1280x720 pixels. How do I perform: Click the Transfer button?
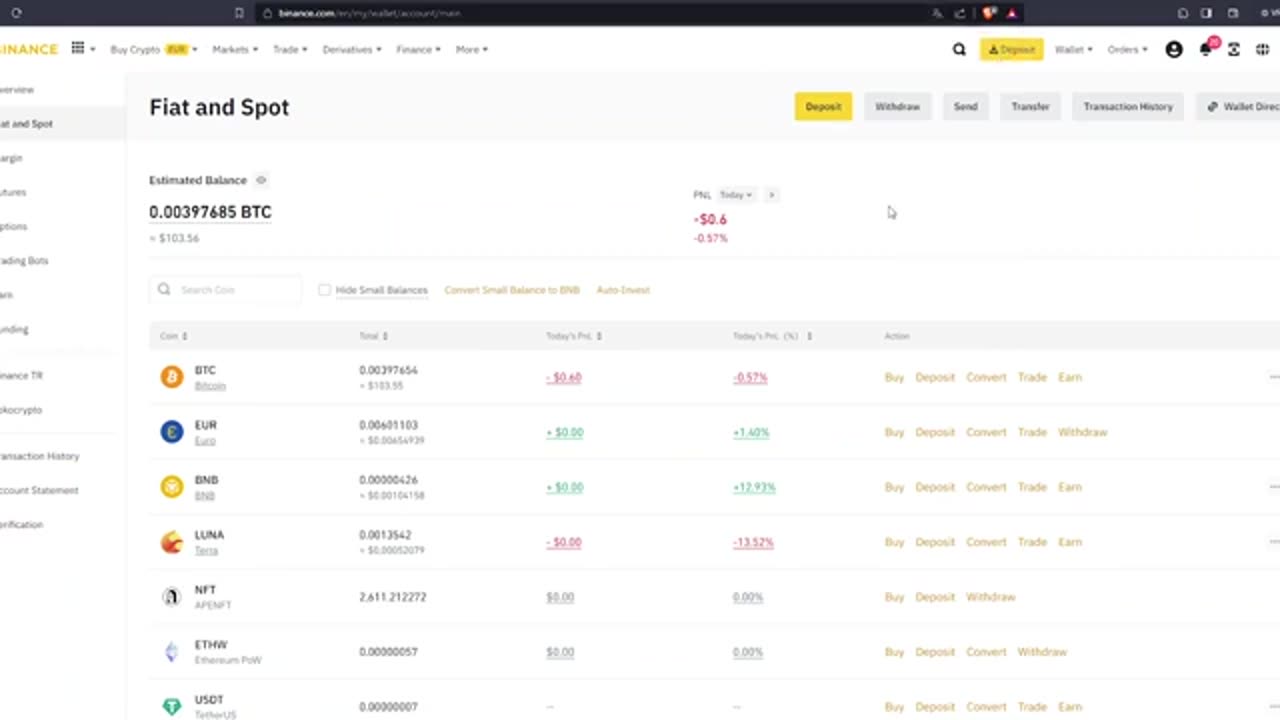(x=1030, y=106)
